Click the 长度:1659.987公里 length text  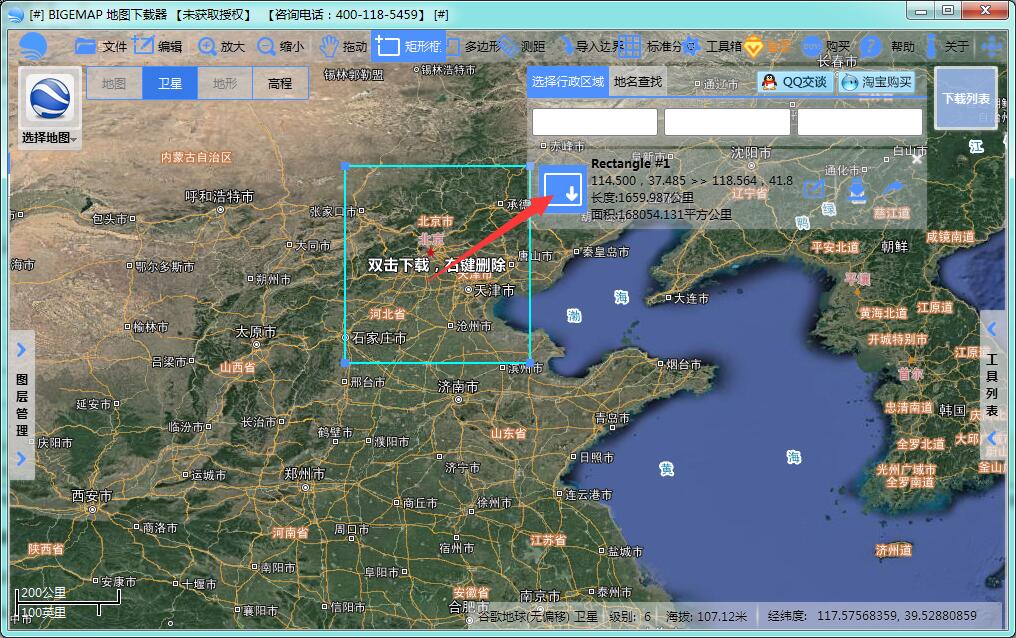pos(642,198)
